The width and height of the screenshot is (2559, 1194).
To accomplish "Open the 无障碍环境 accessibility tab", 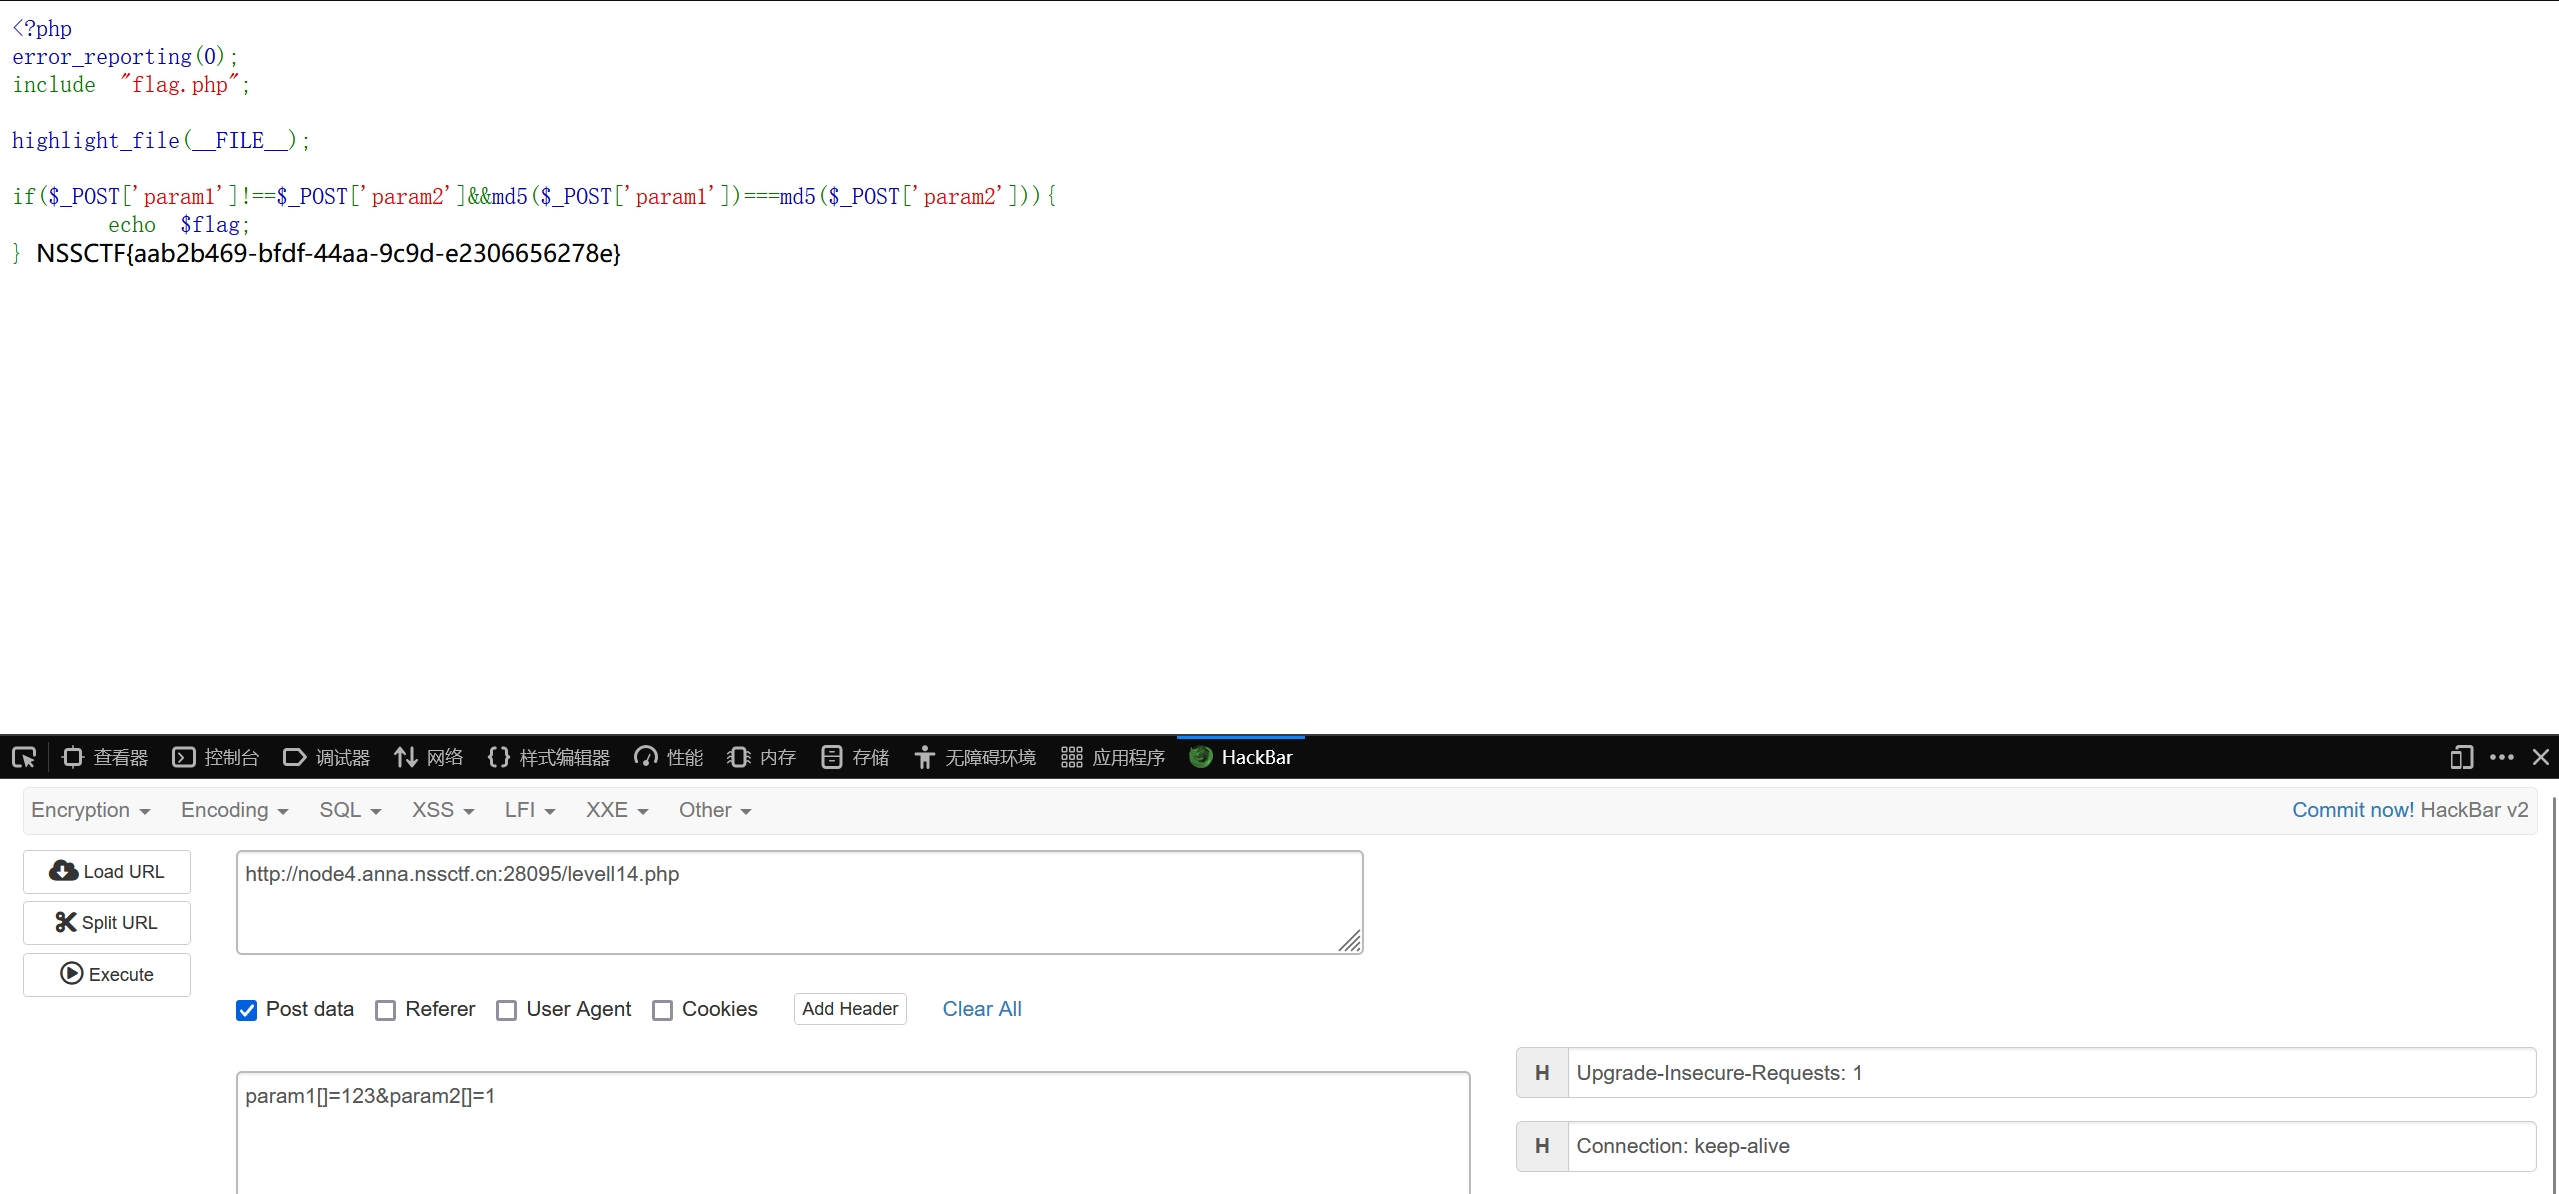I will click(975, 757).
